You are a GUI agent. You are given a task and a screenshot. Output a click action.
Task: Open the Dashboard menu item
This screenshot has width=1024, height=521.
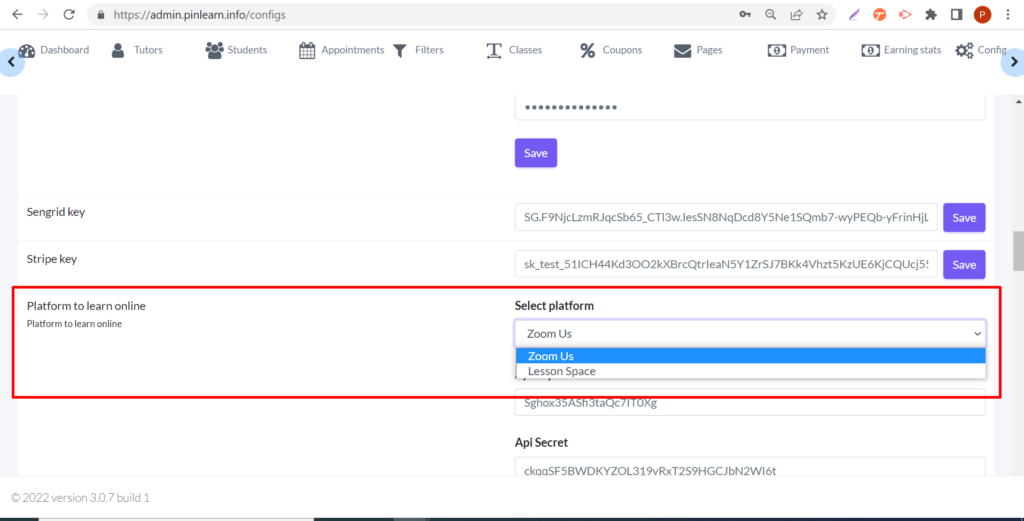click(54, 50)
